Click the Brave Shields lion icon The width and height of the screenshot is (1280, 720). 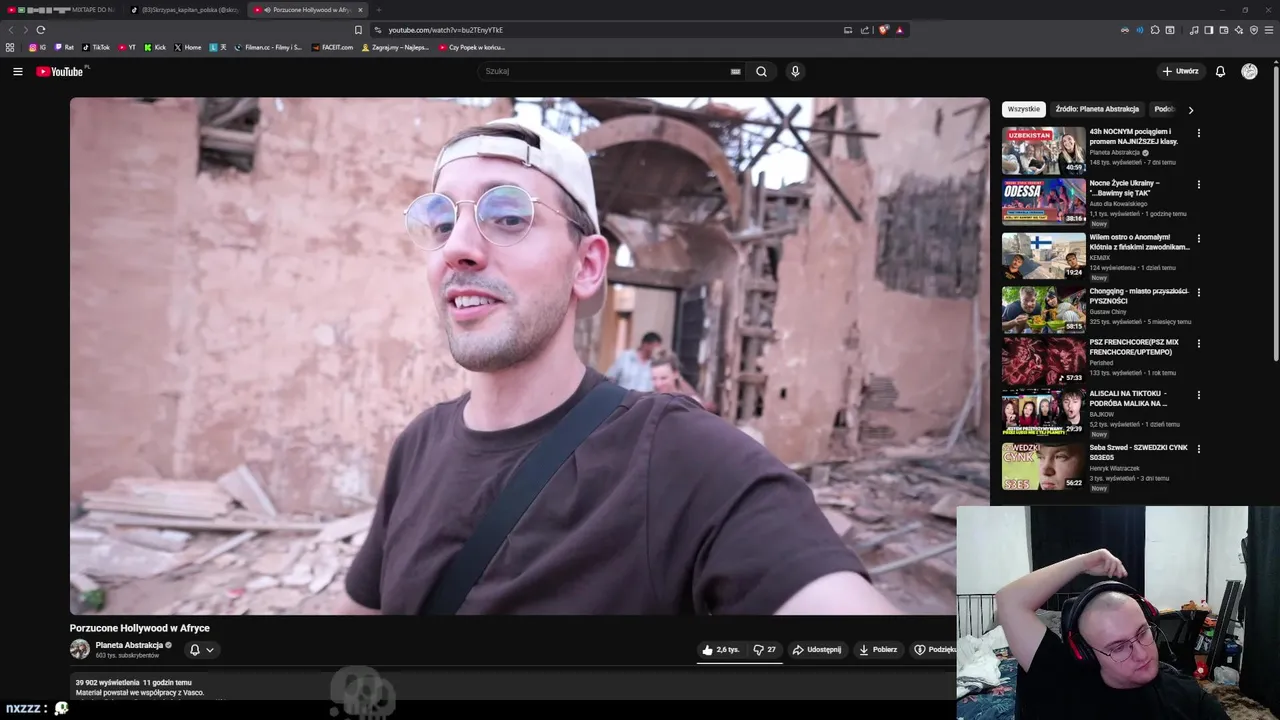tap(883, 30)
